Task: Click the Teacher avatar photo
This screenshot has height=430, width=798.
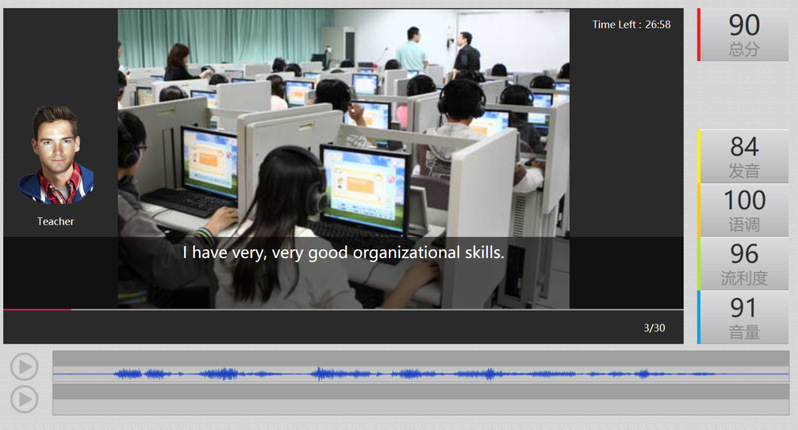Action: pyautogui.click(x=56, y=155)
